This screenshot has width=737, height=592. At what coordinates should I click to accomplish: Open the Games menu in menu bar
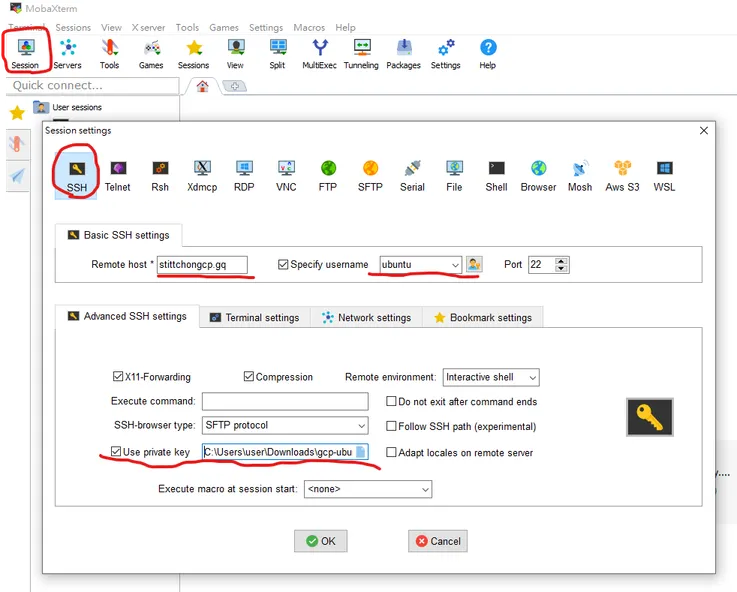[224, 27]
